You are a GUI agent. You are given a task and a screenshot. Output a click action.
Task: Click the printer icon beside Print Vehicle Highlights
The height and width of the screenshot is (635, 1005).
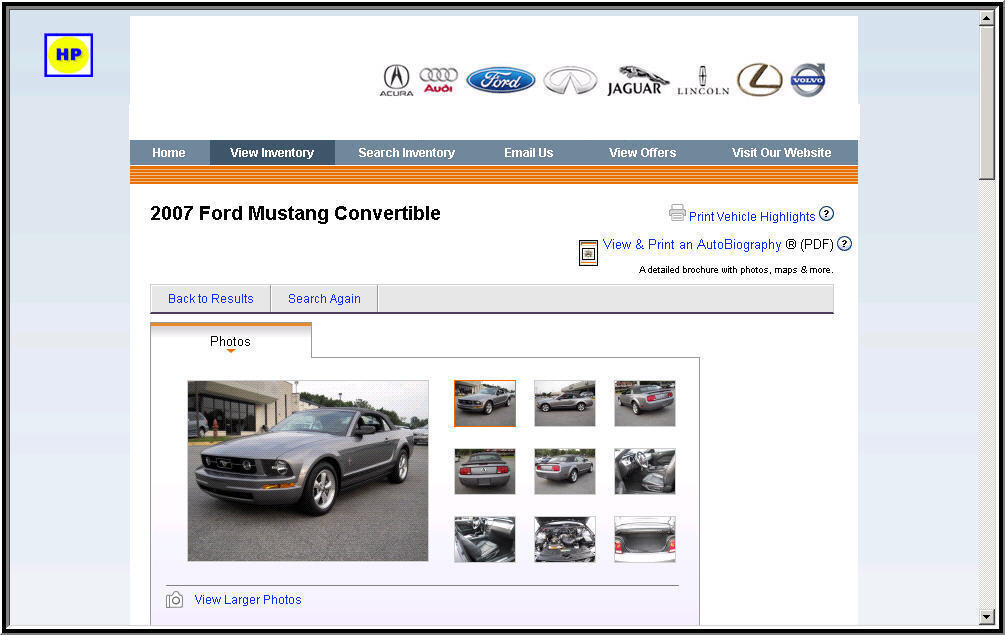(x=677, y=213)
